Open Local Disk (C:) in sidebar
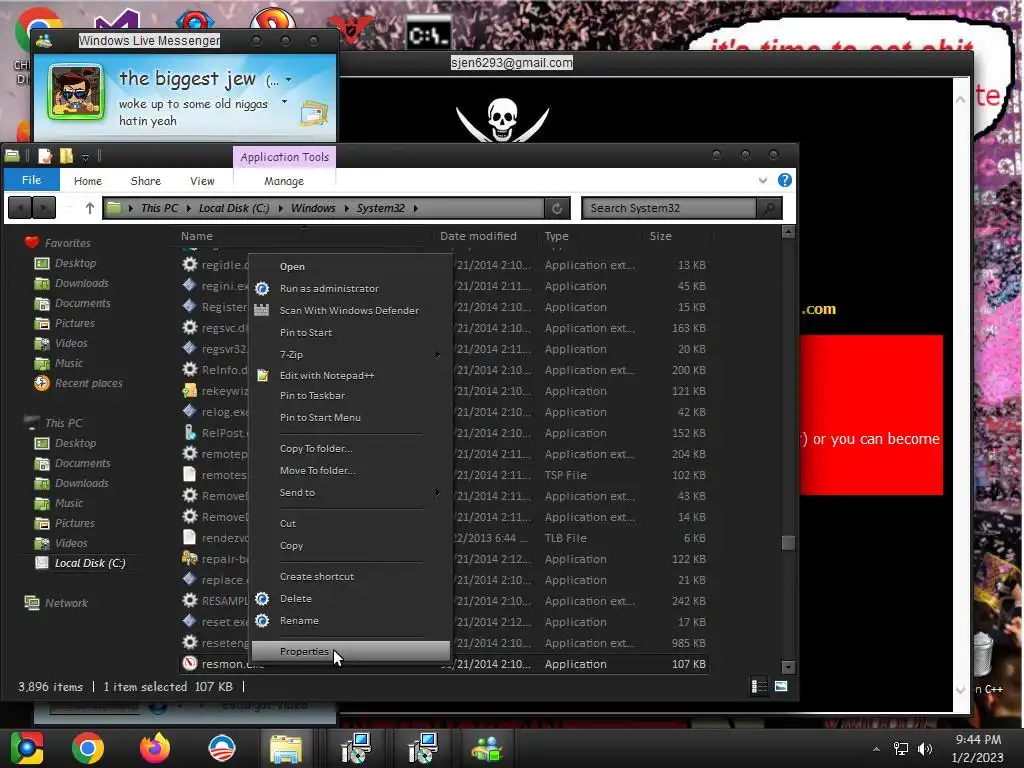 point(89,563)
